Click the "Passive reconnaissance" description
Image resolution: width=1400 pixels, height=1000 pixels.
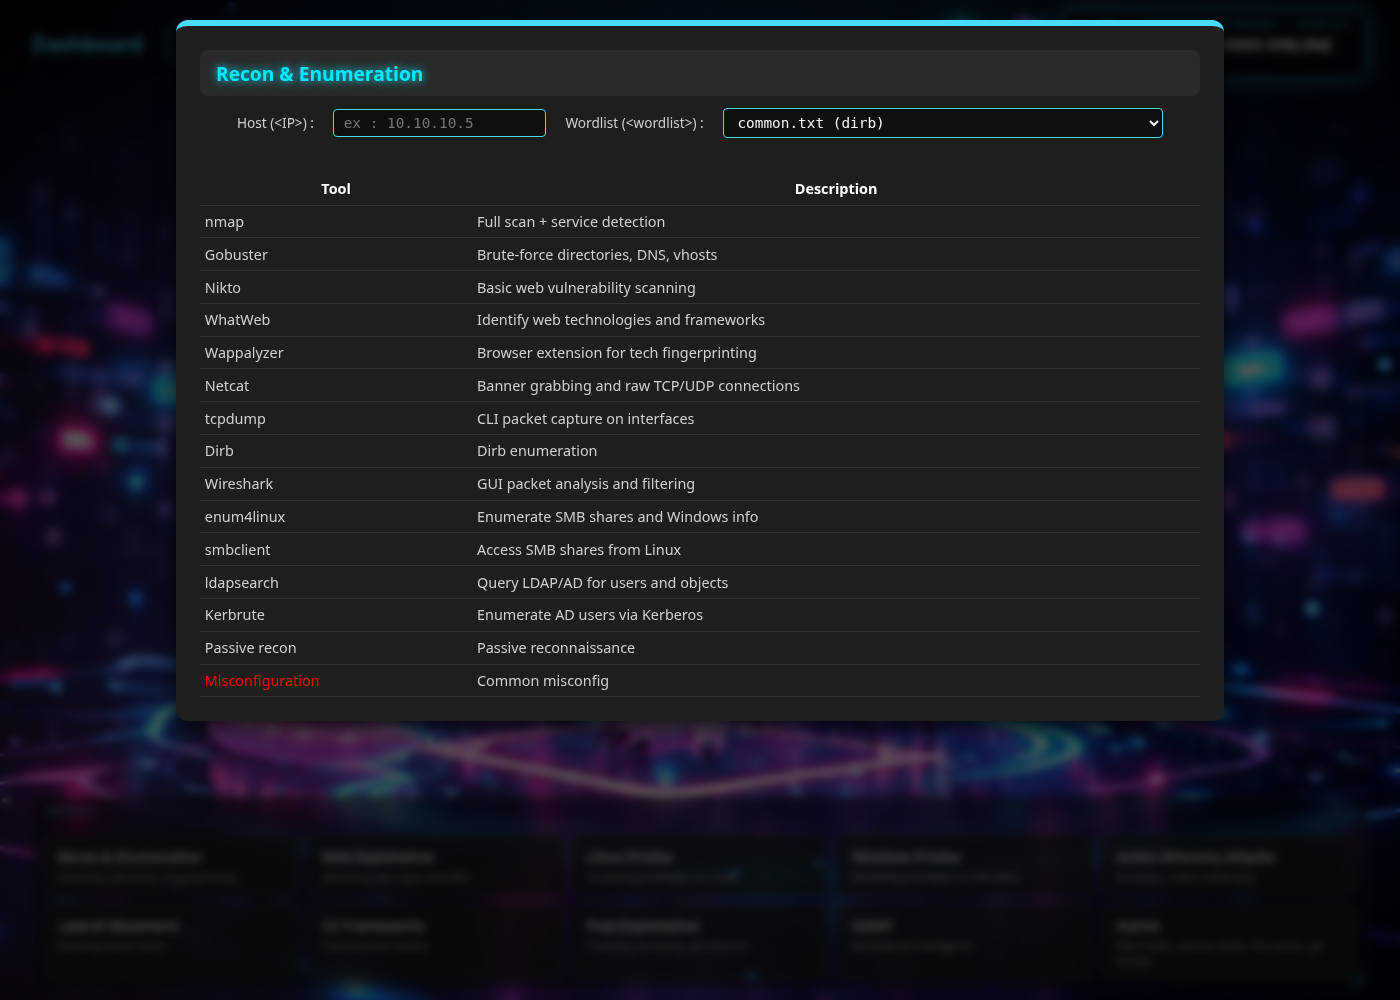coord(556,648)
